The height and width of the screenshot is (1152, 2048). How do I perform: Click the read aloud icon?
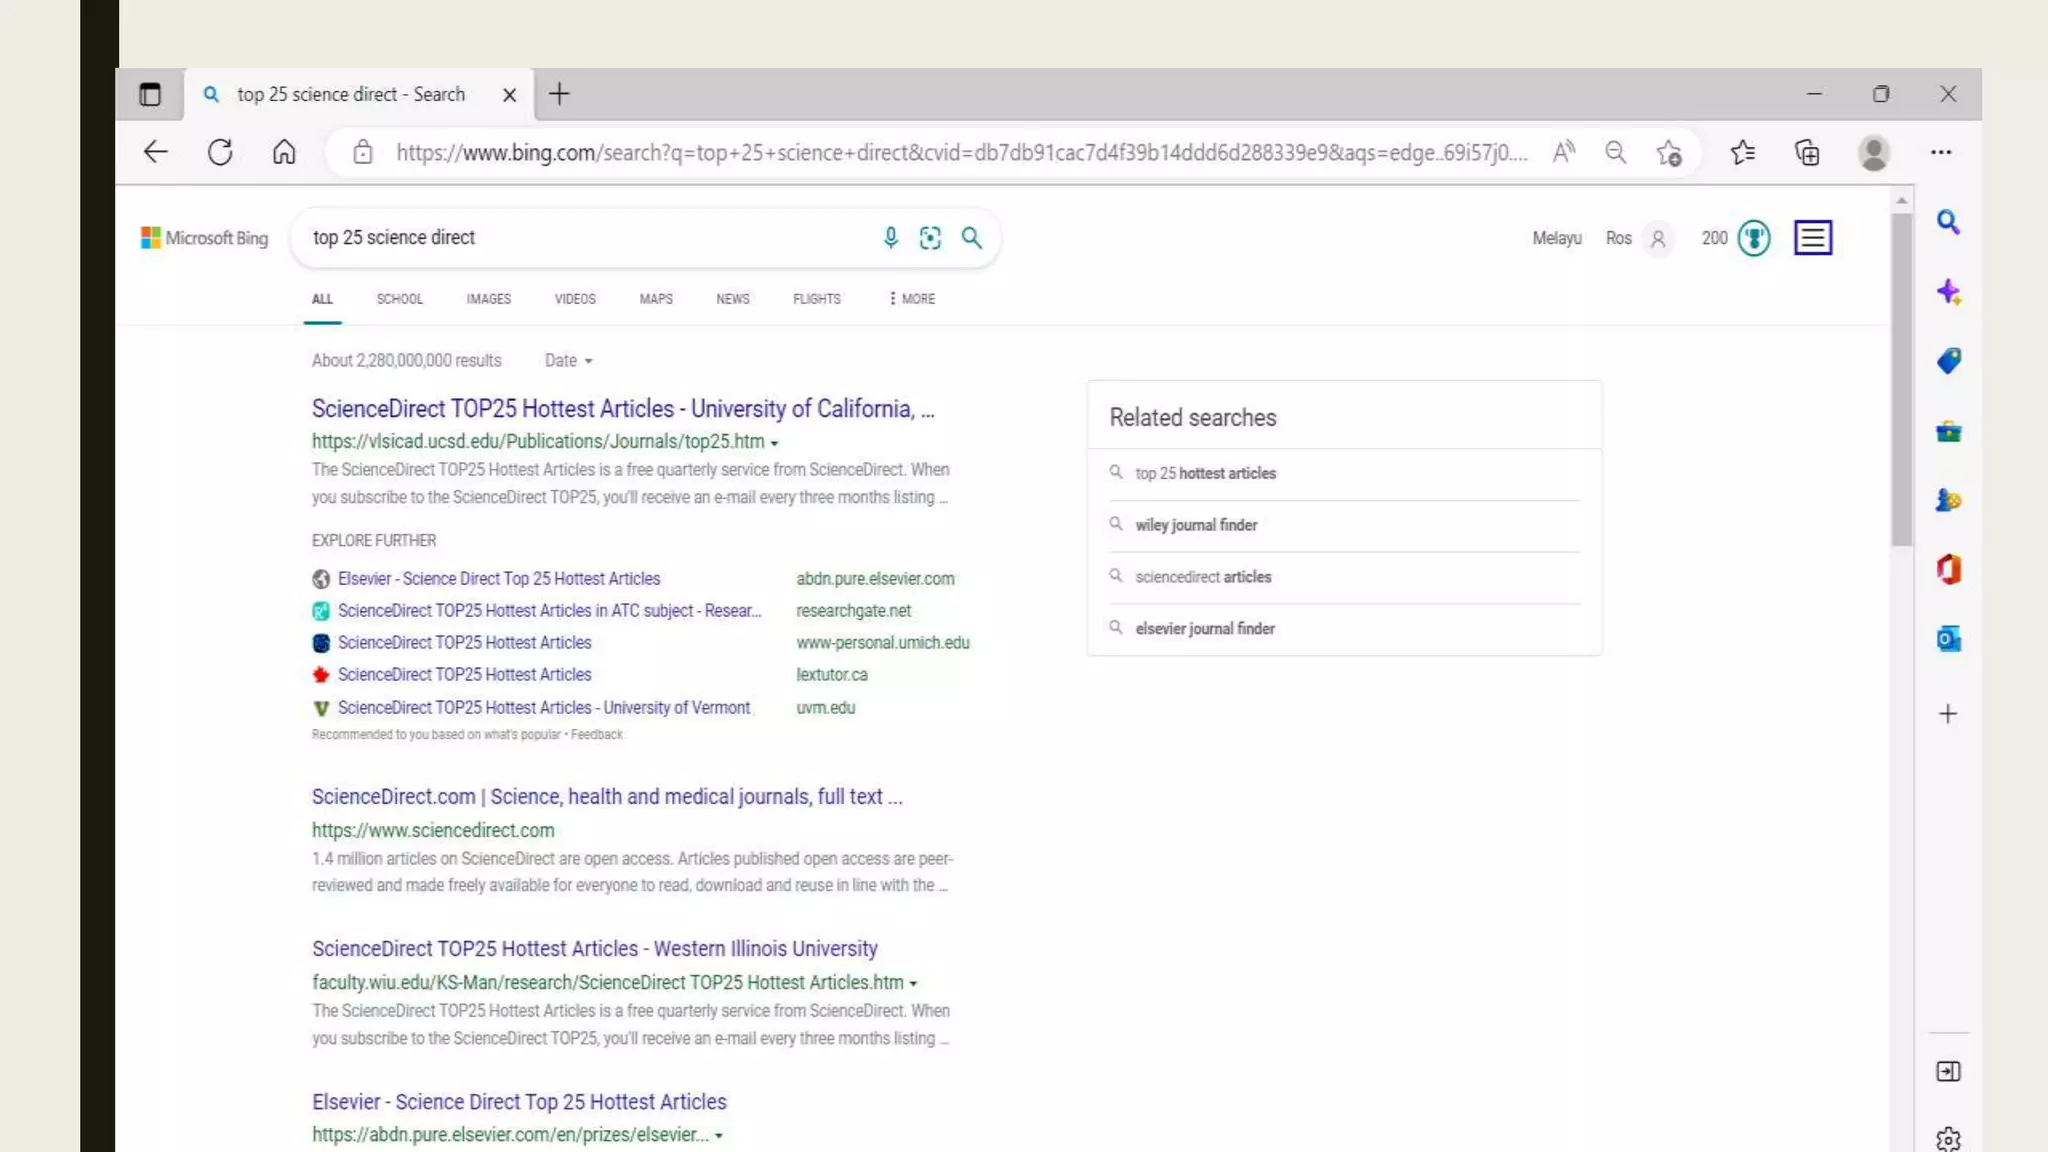click(x=1563, y=153)
